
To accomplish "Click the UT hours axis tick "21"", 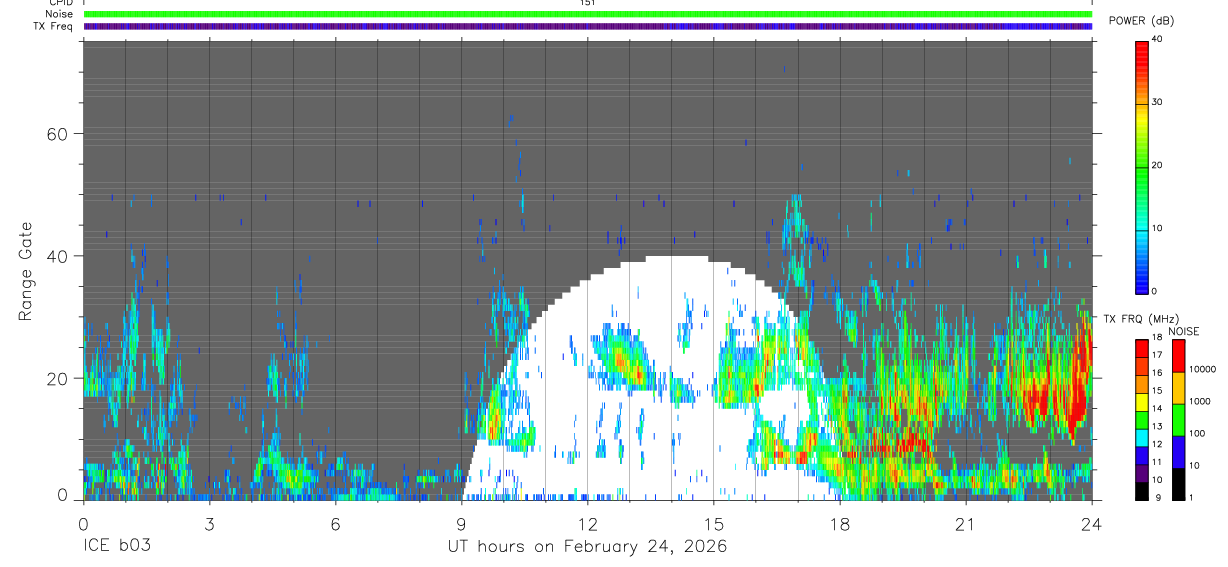I will 965,524.
